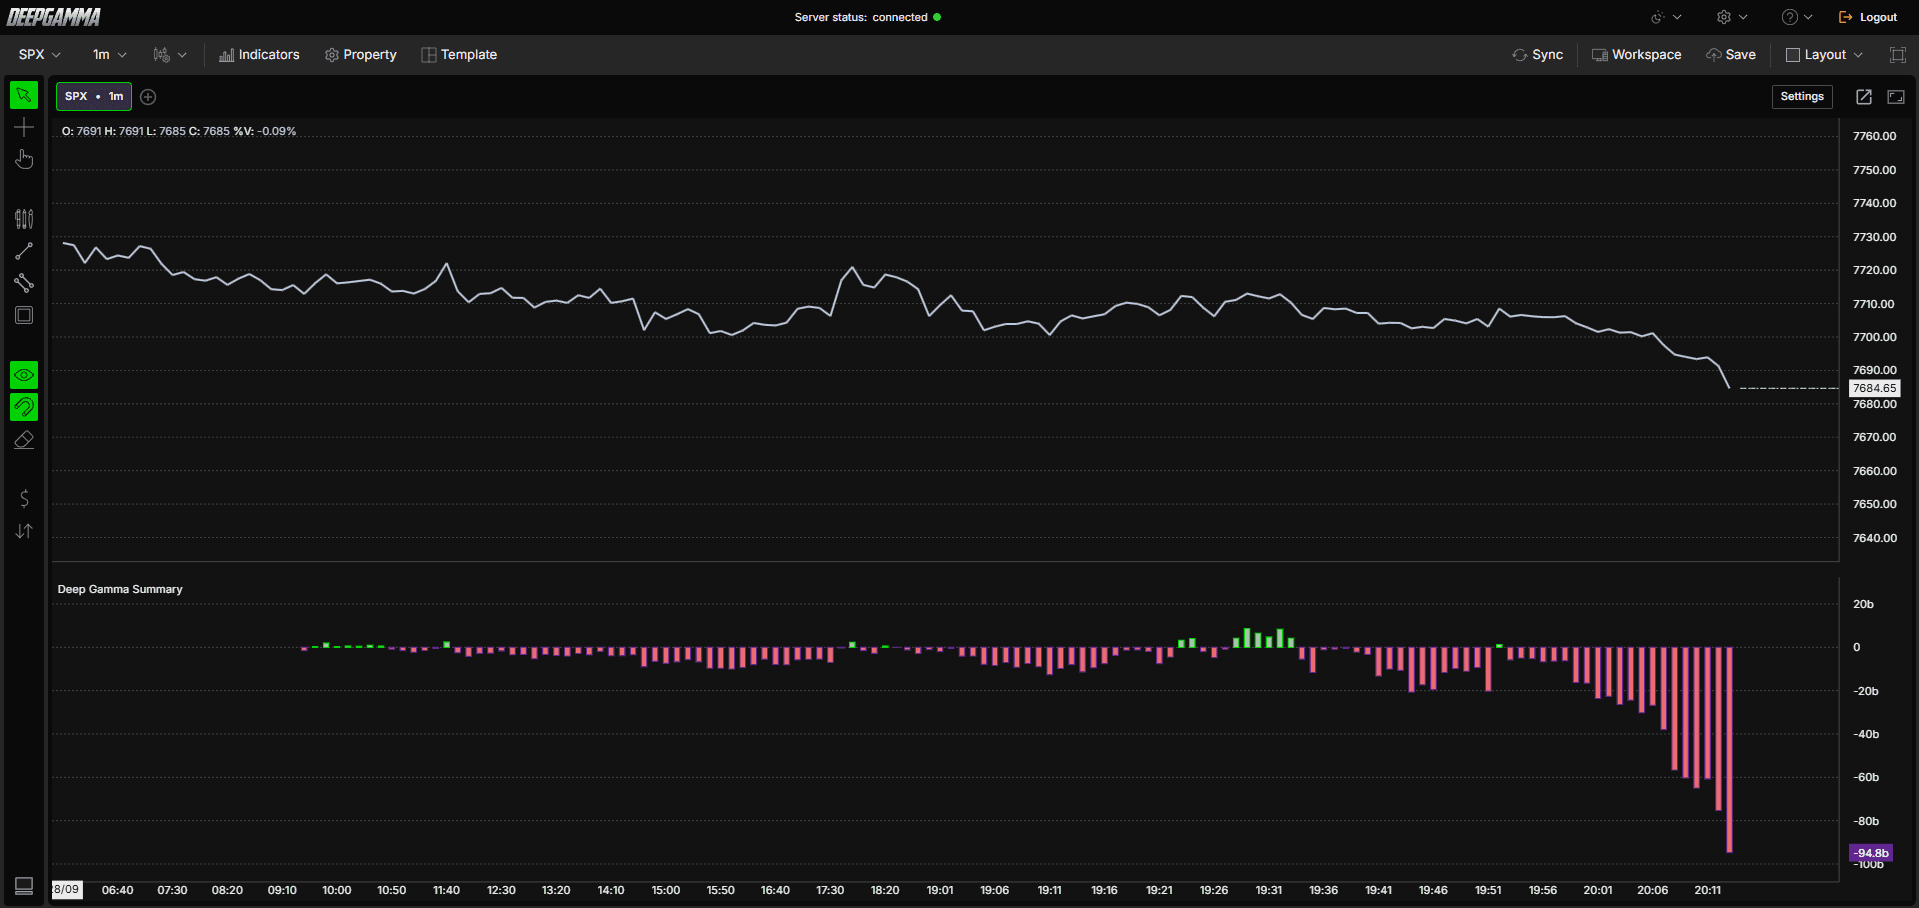The image size is (1919, 908).
Task: Save the chart to cloud
Action: [1731, 55]
